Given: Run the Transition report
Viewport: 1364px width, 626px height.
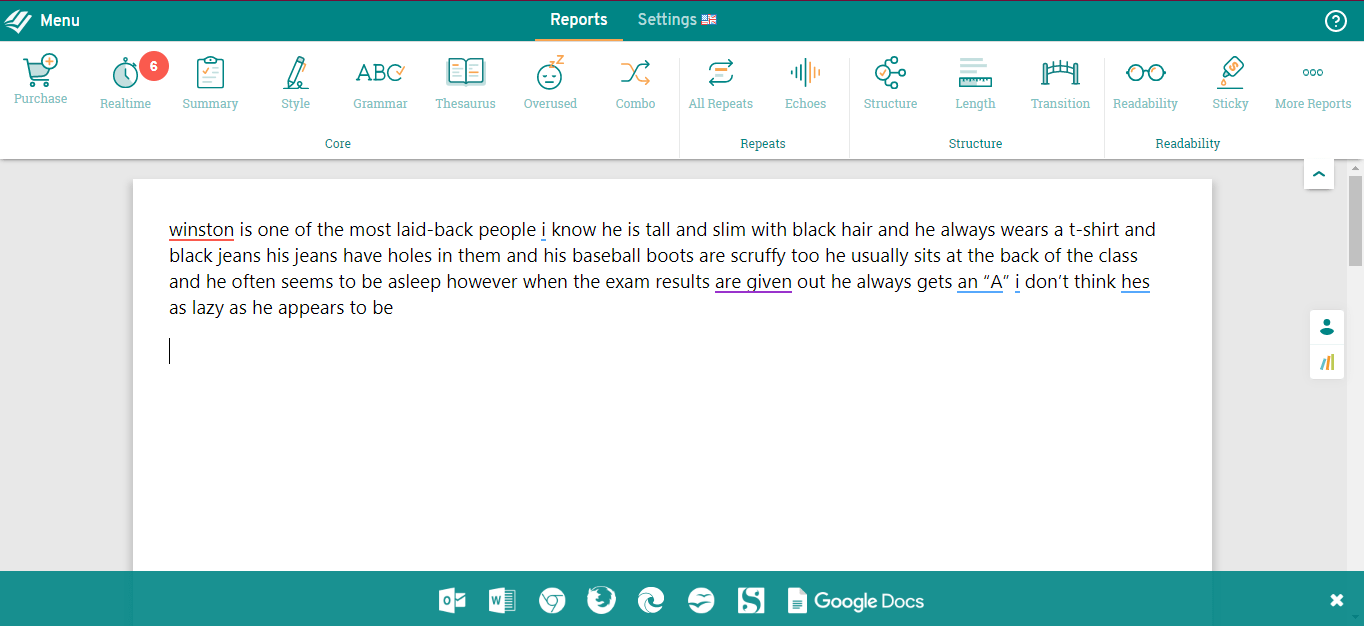Looking at the screenshot, I should pyautogui.click(x=1060, y=84).
